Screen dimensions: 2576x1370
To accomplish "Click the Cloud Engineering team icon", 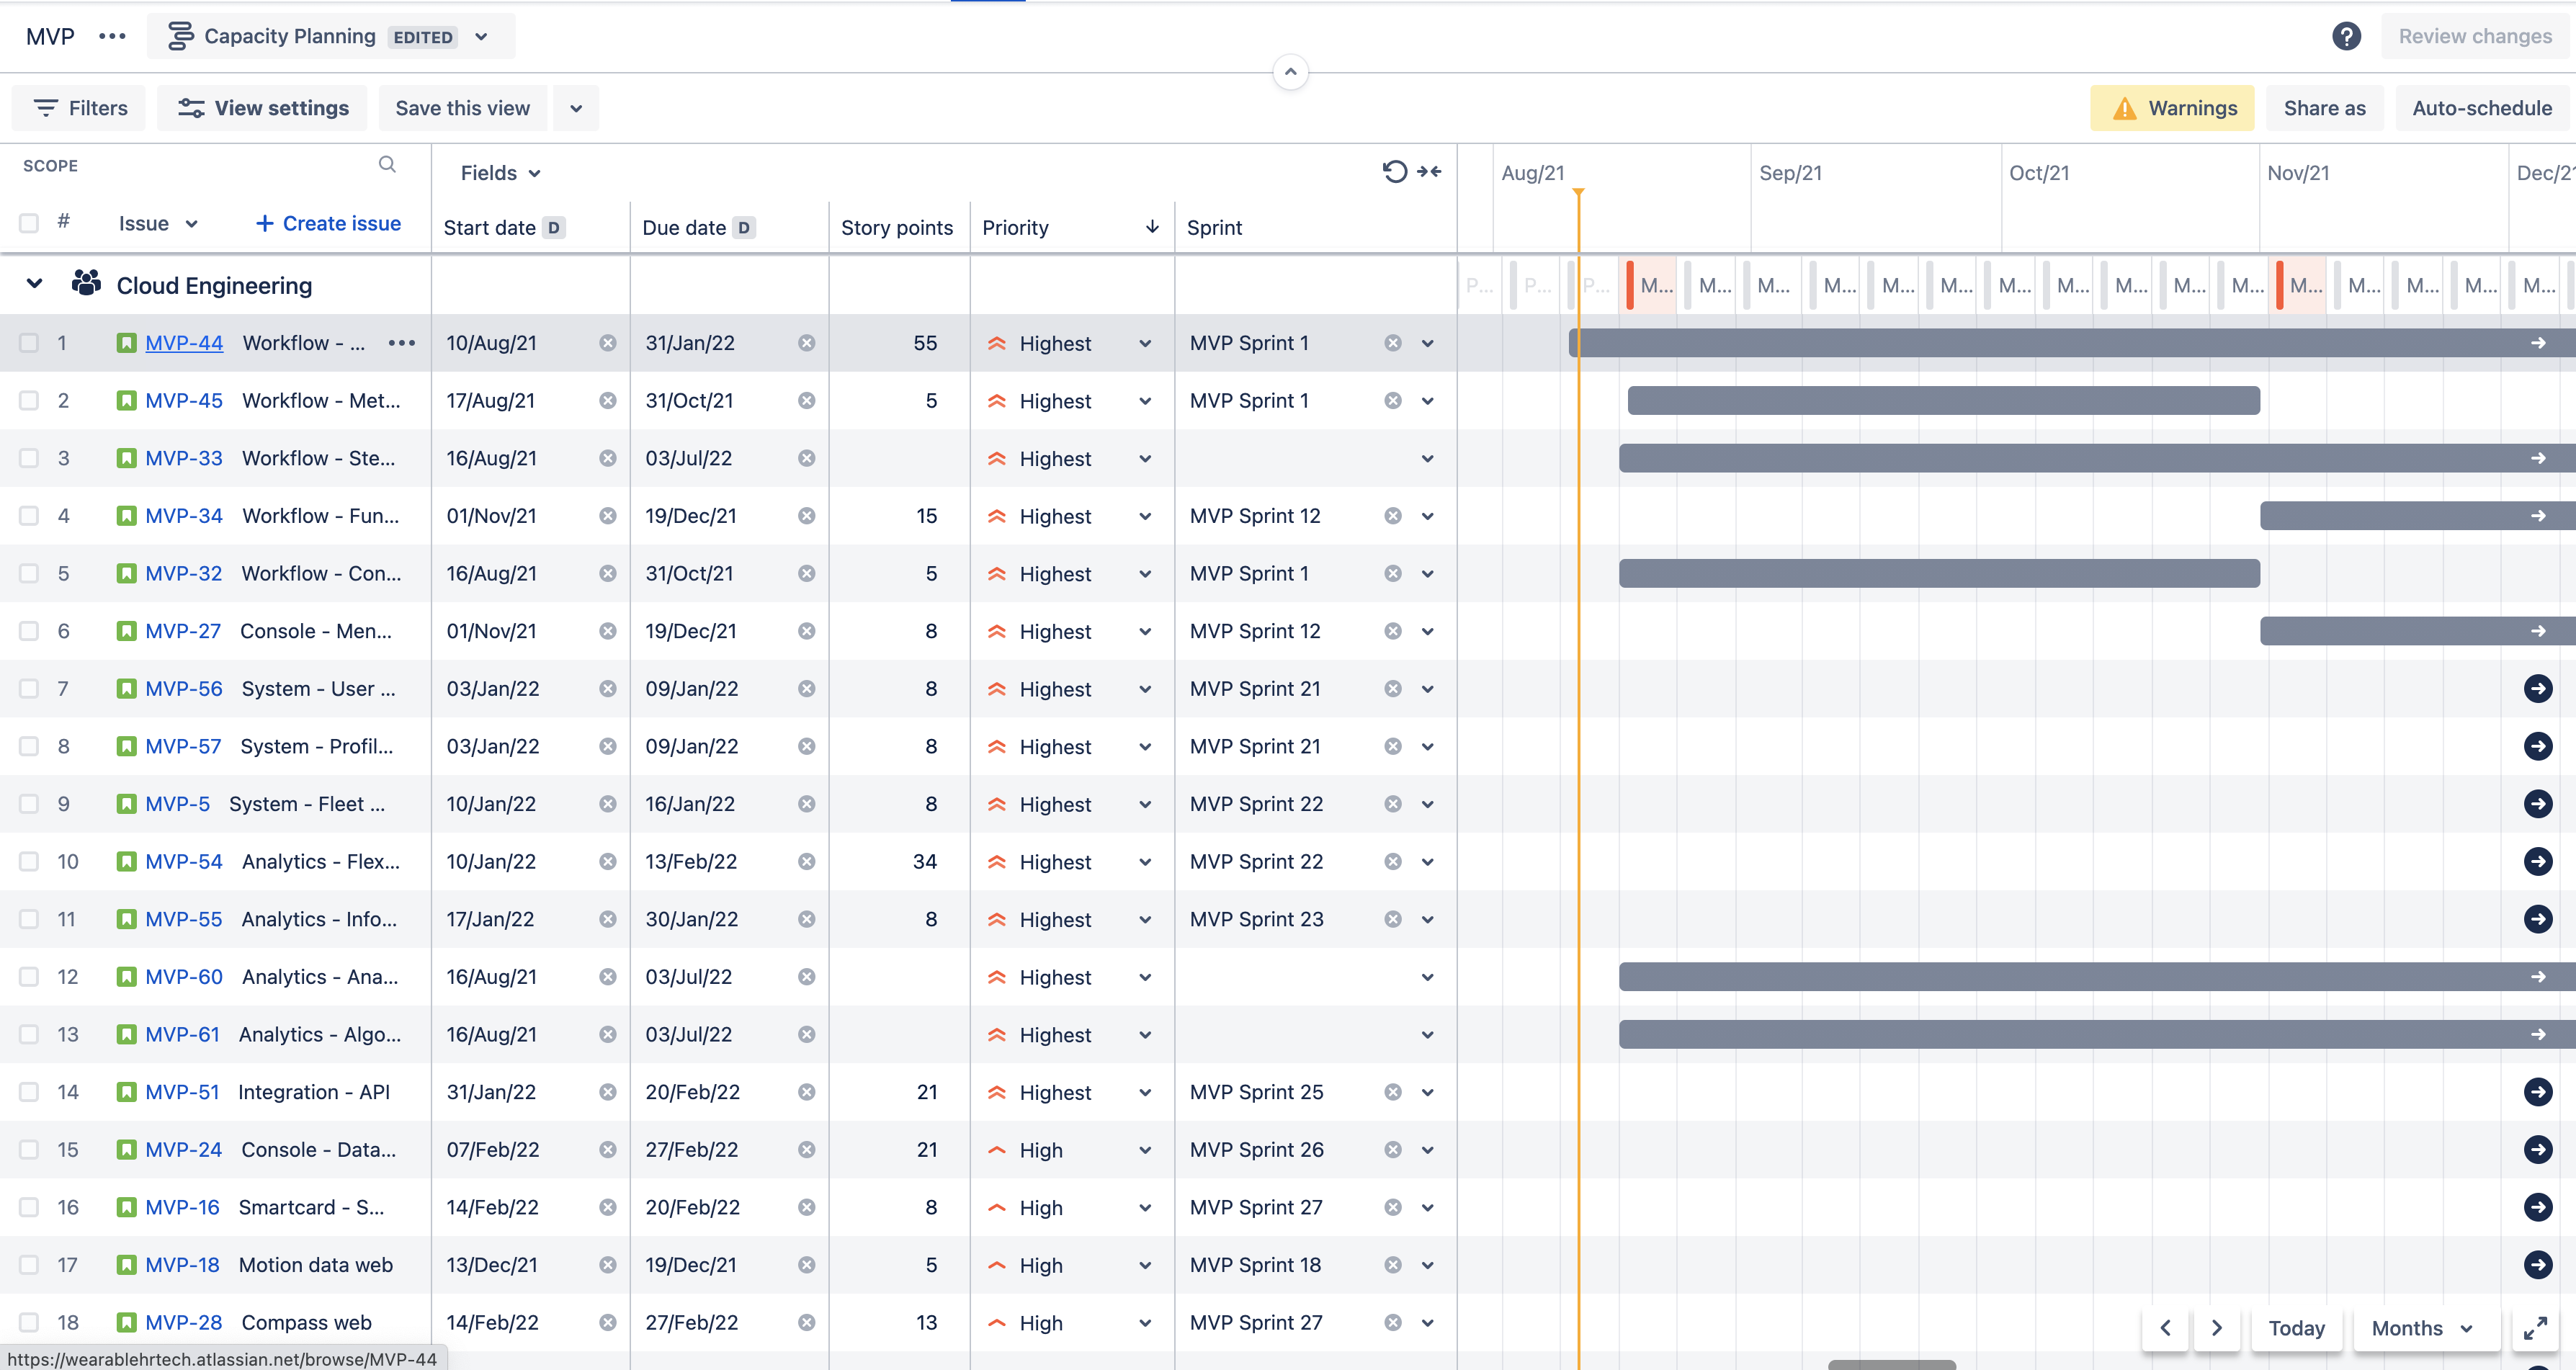I will (x=86, y=284).
